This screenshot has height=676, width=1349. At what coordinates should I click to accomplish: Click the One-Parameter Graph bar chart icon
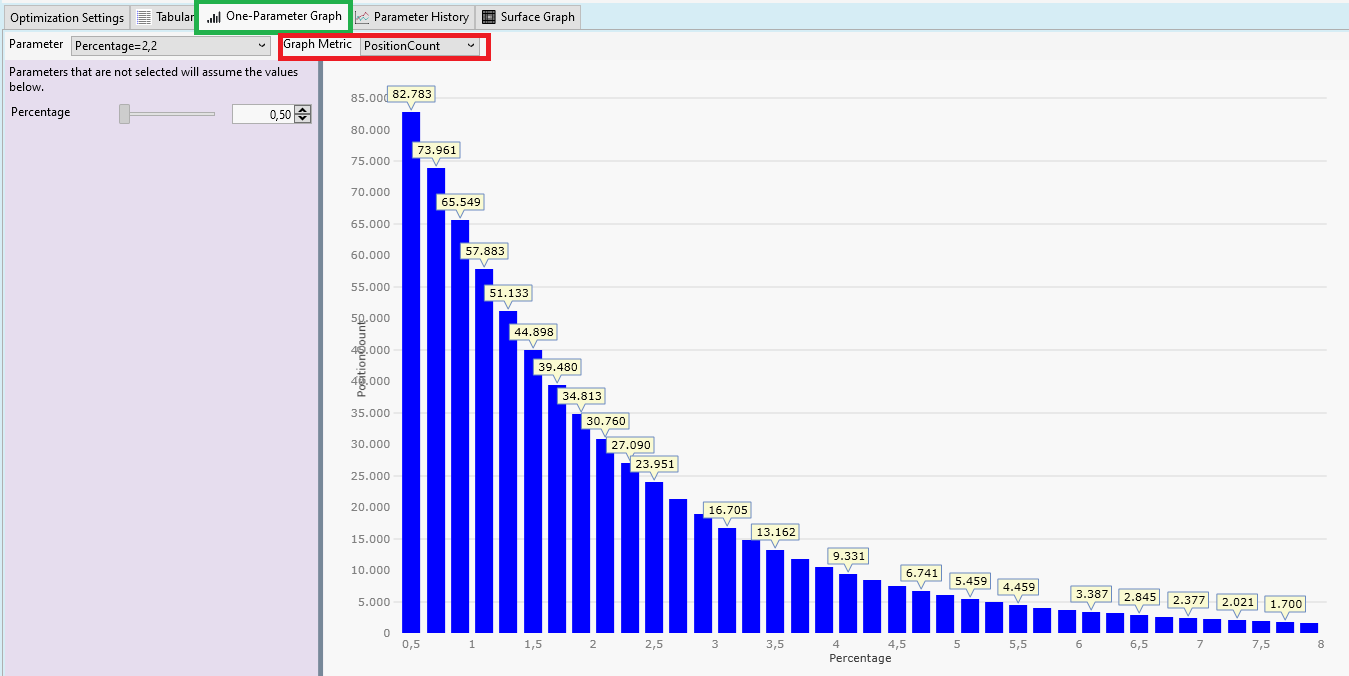click(214, 17)
